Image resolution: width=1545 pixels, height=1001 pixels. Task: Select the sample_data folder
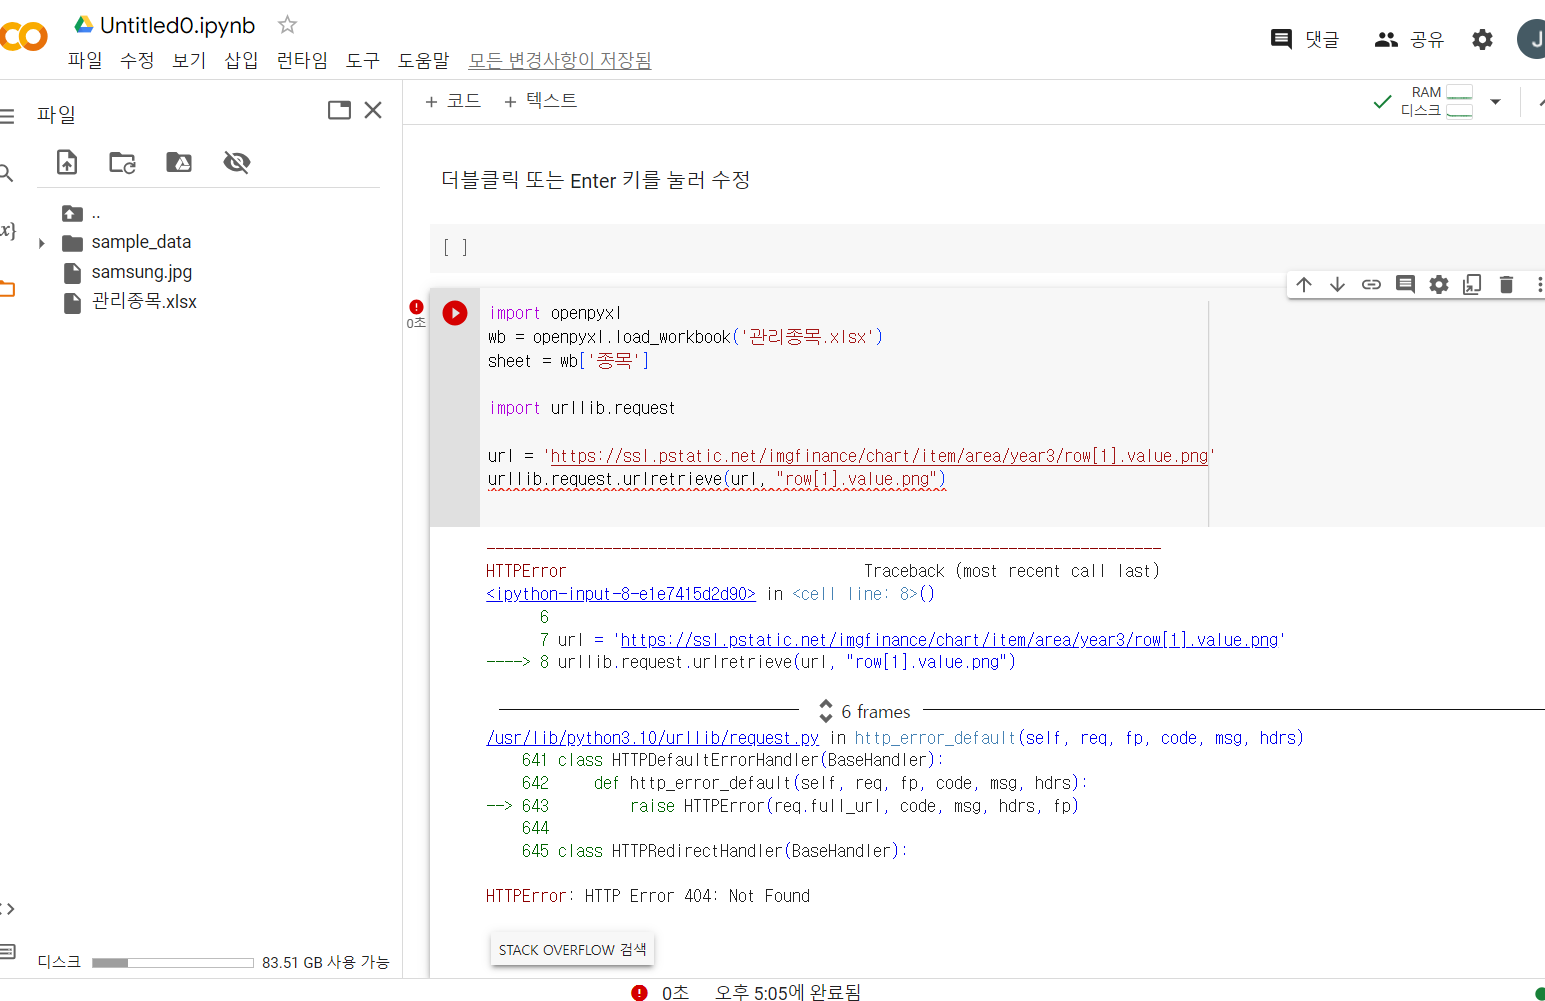126,242
